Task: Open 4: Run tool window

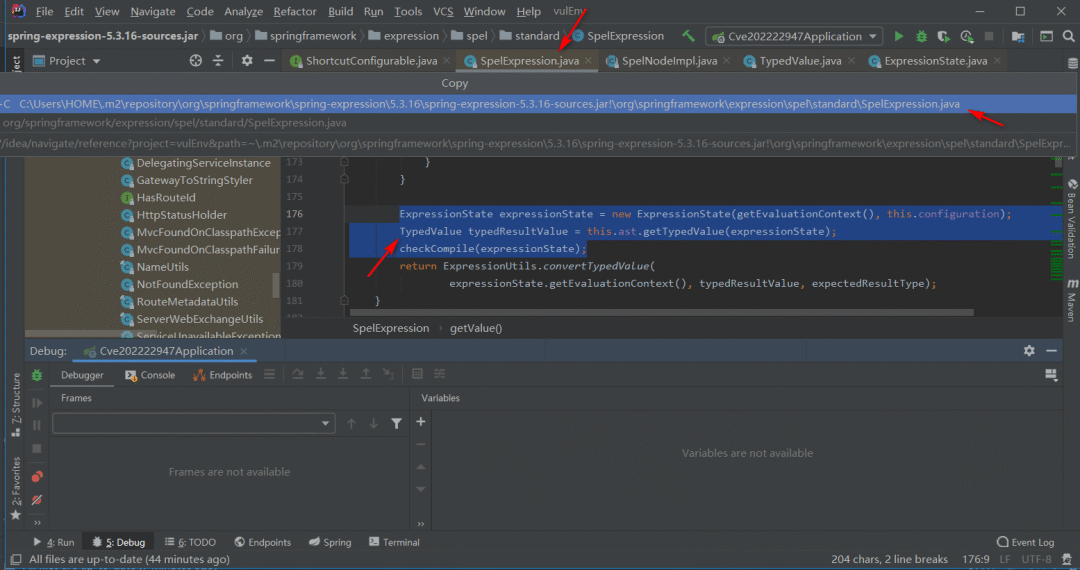Action: point(54,542)
